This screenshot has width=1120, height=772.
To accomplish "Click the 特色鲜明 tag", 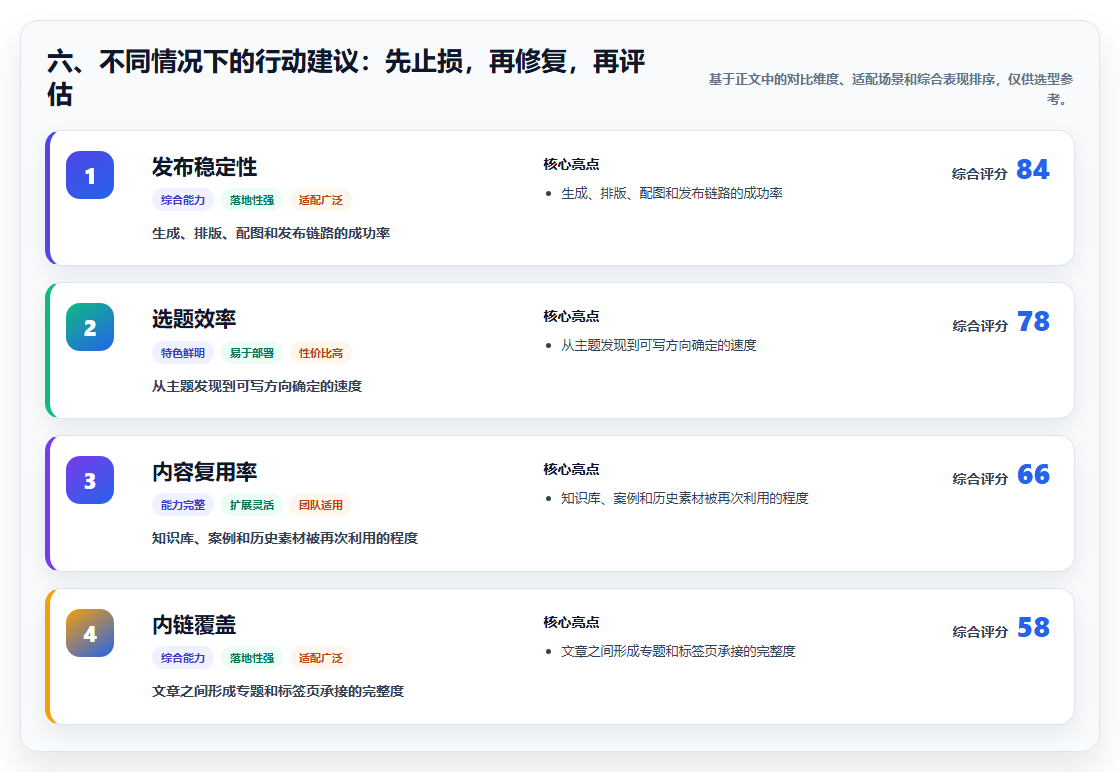I will pyautogui.click(x=183, y=353).
